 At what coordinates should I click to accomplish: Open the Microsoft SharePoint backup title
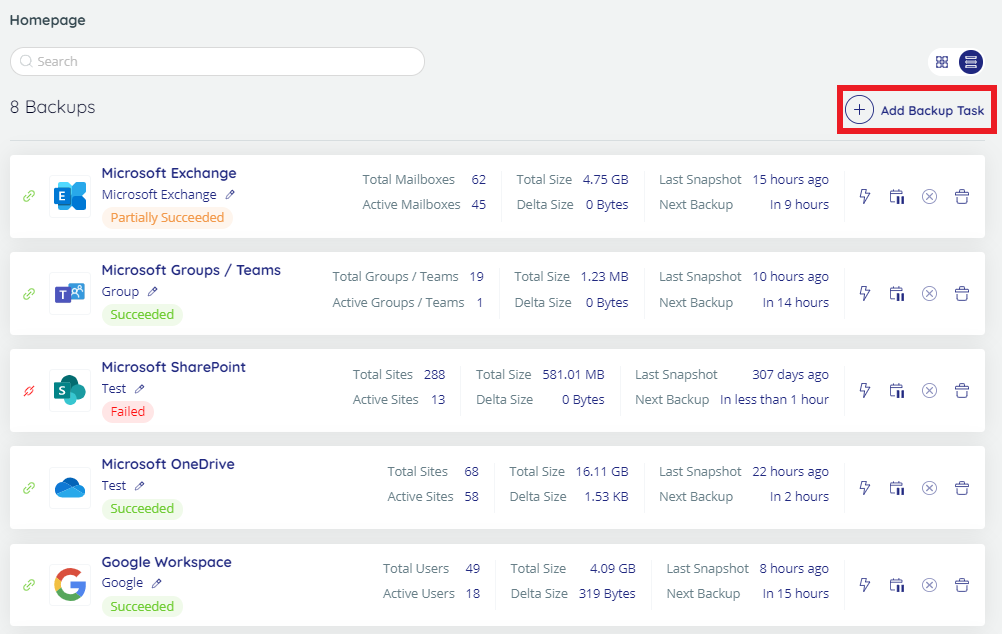[x=173, y=367]
